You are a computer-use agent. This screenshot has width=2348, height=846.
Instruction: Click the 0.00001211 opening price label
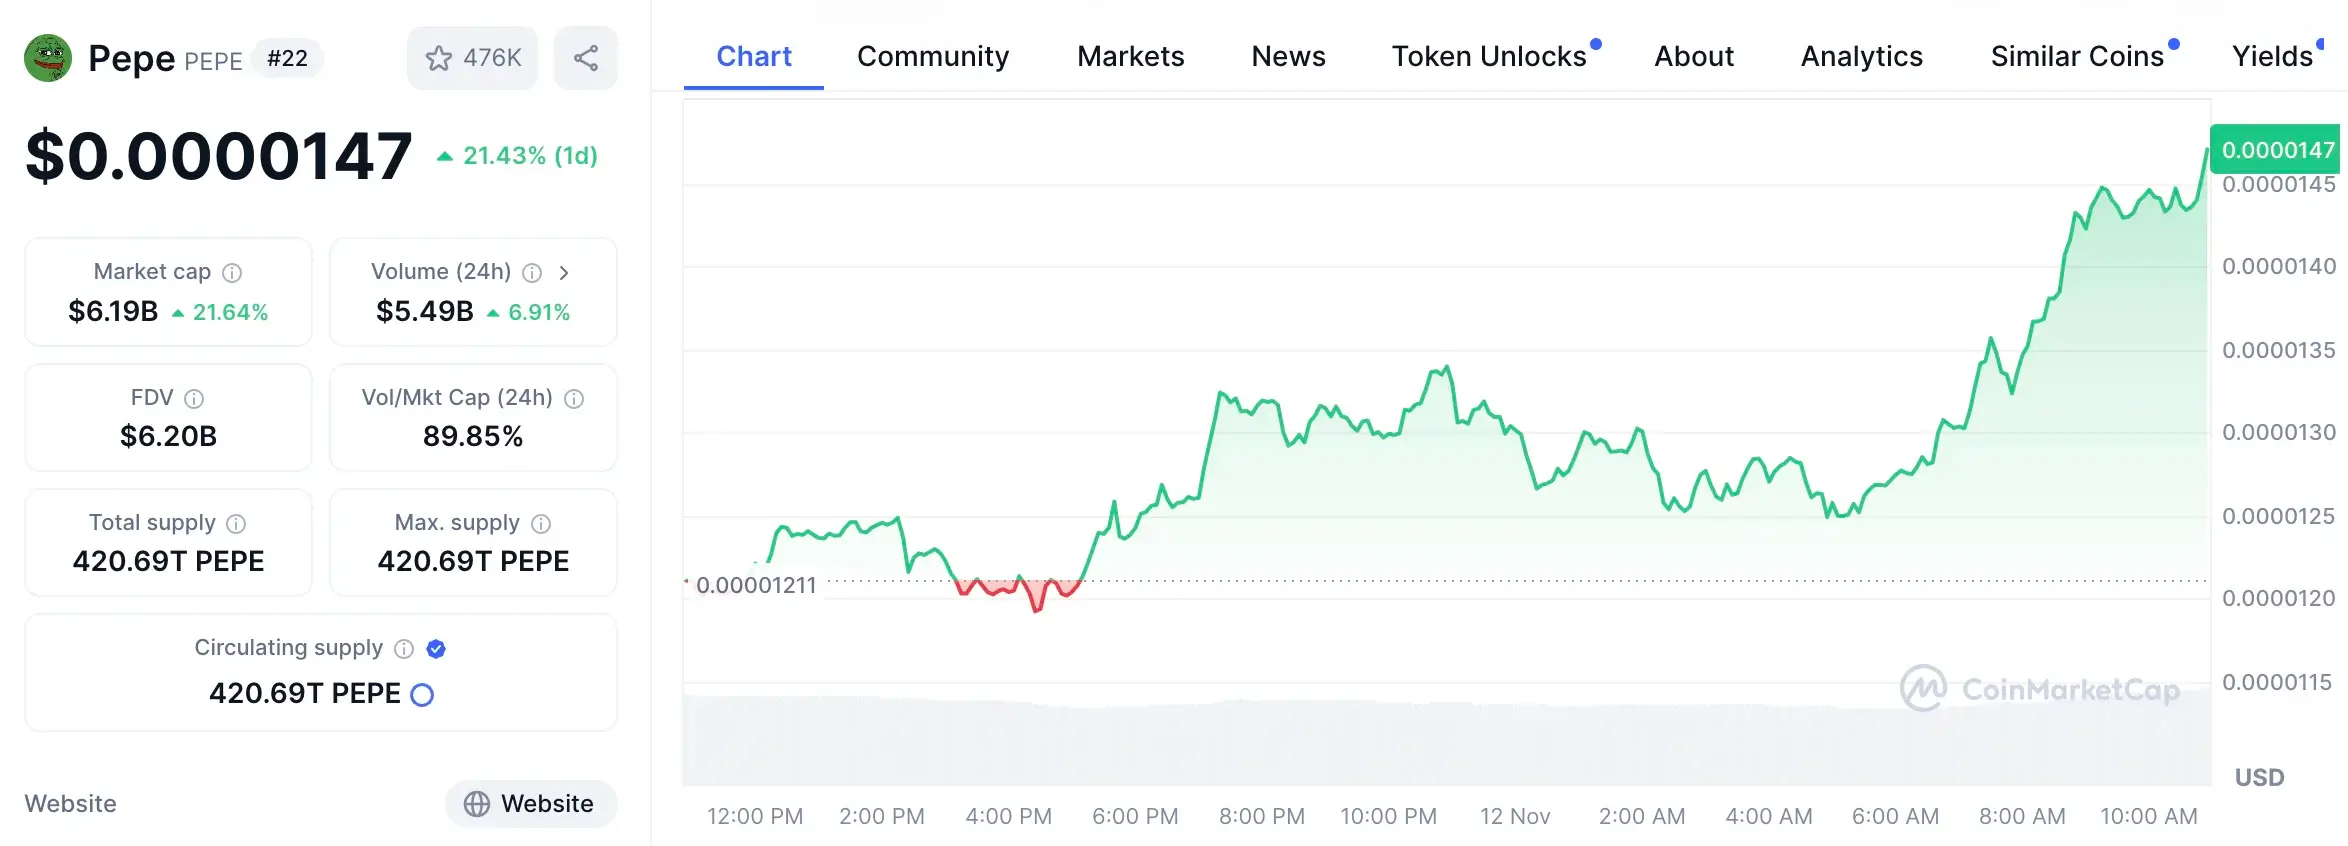(756, 585)
